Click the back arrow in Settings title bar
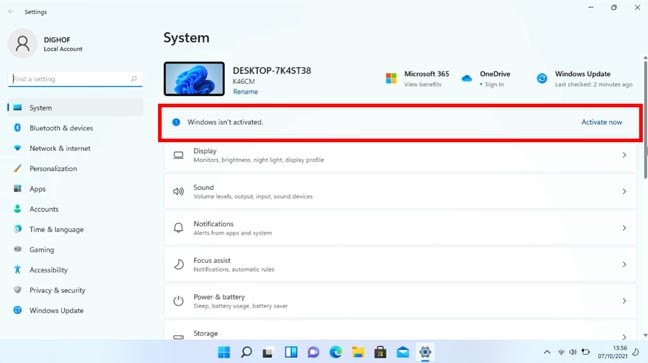 (x=11, y=12)
